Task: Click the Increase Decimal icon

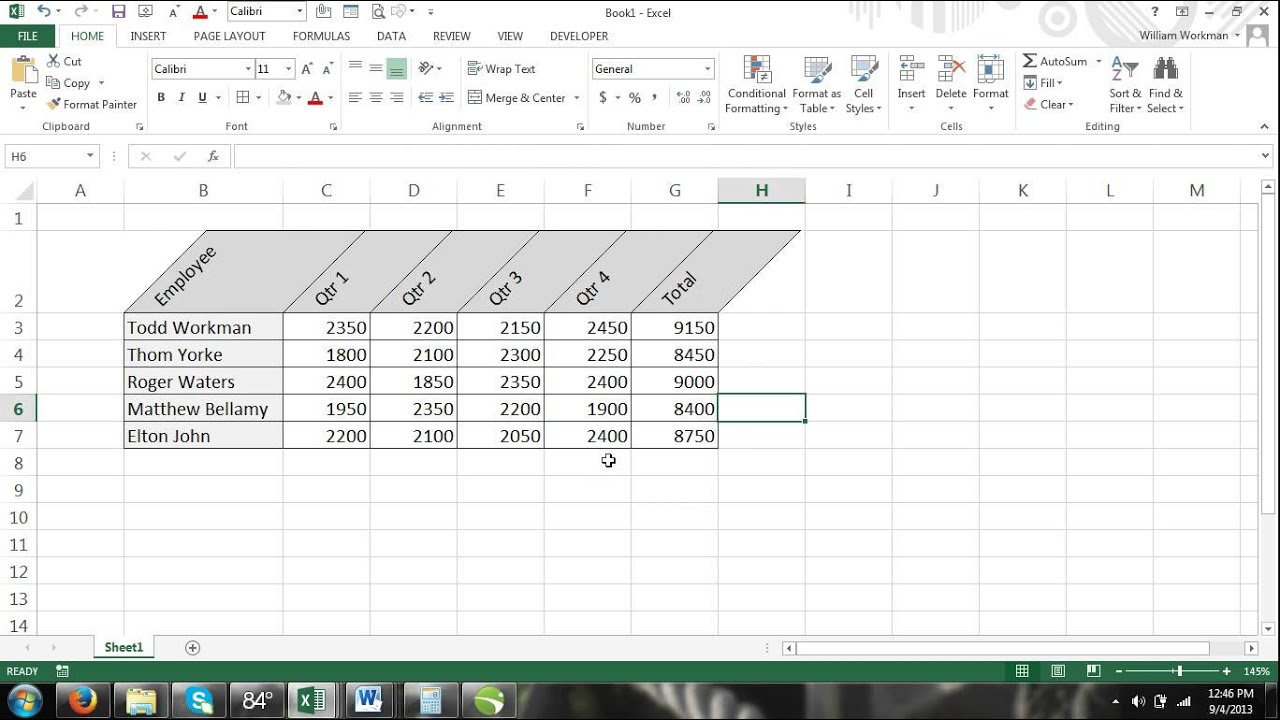Action: (x=683, y=98)
